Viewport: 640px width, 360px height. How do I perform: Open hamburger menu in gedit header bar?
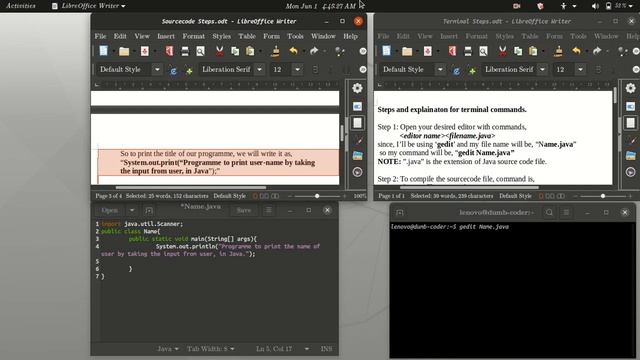click(x=268, y=210)
